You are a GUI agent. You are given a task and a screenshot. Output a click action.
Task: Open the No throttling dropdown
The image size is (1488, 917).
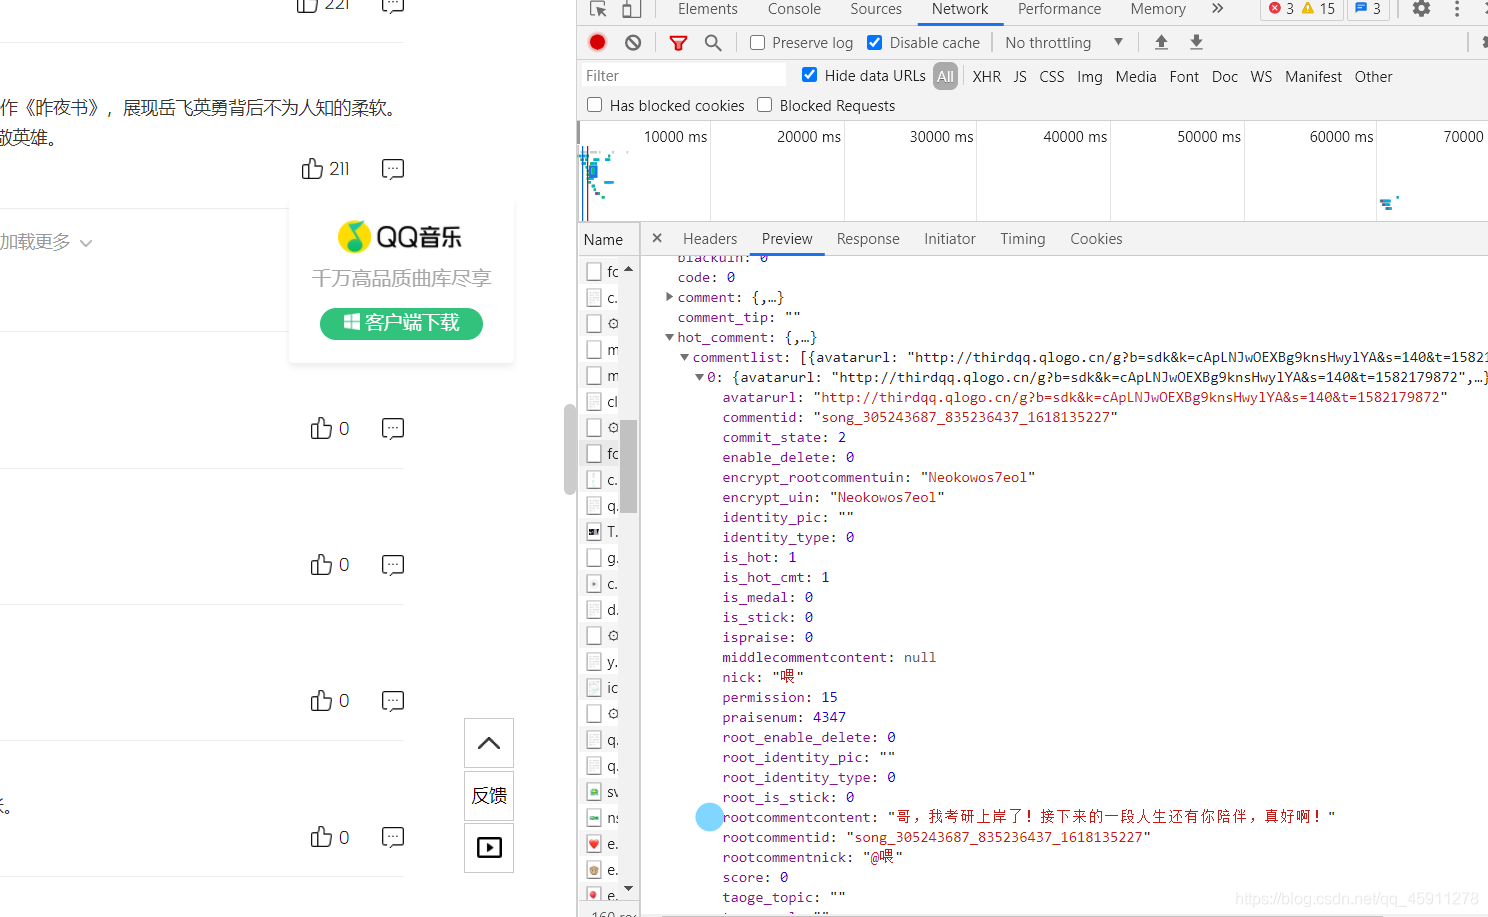(1064, 43)
